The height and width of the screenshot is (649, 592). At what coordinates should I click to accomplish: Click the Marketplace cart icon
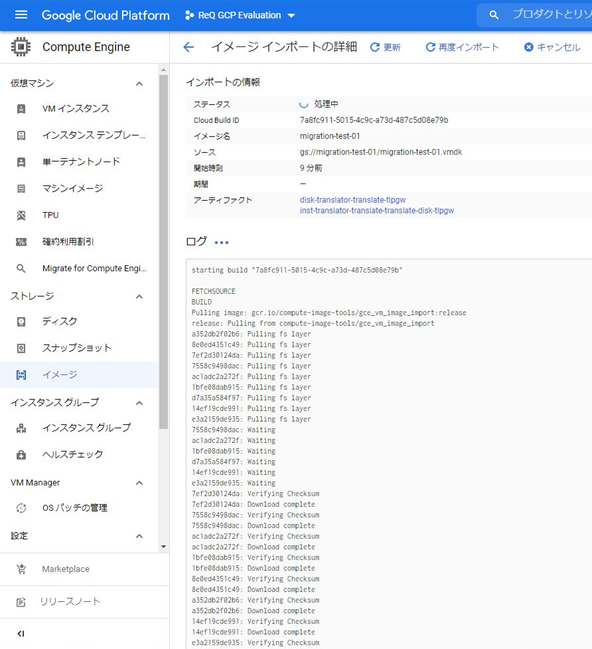pos(21,569)
